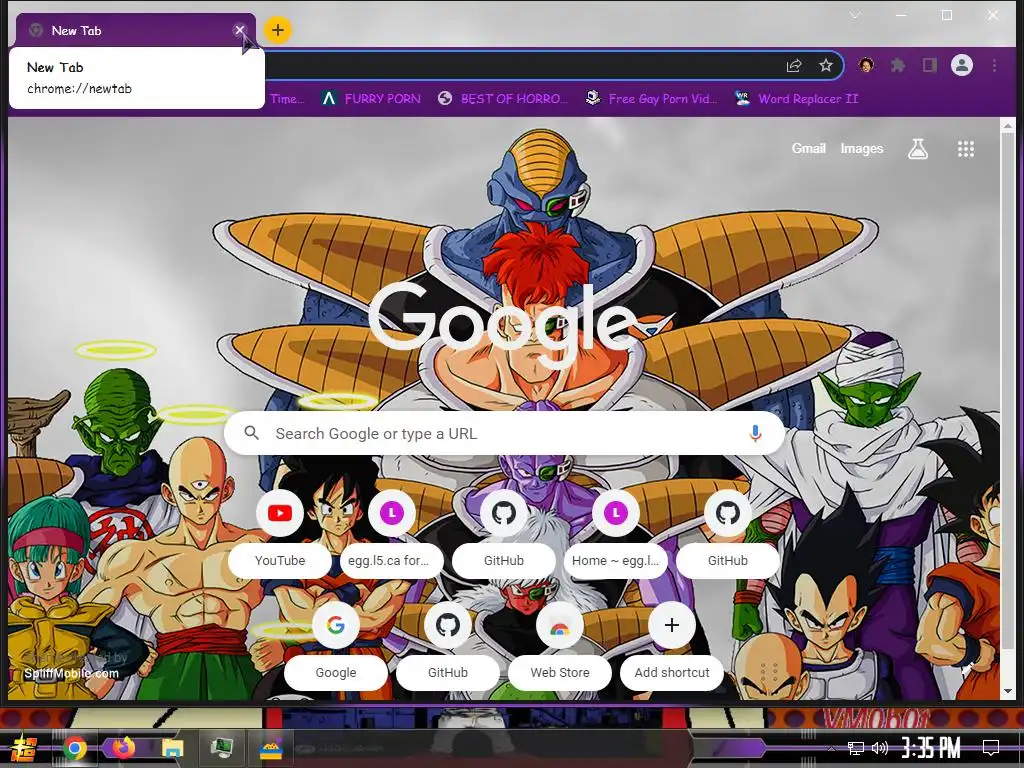Viewport: 1024px width, 768px height.
Task: Open the network tray icon
Action: click(856, 748)
